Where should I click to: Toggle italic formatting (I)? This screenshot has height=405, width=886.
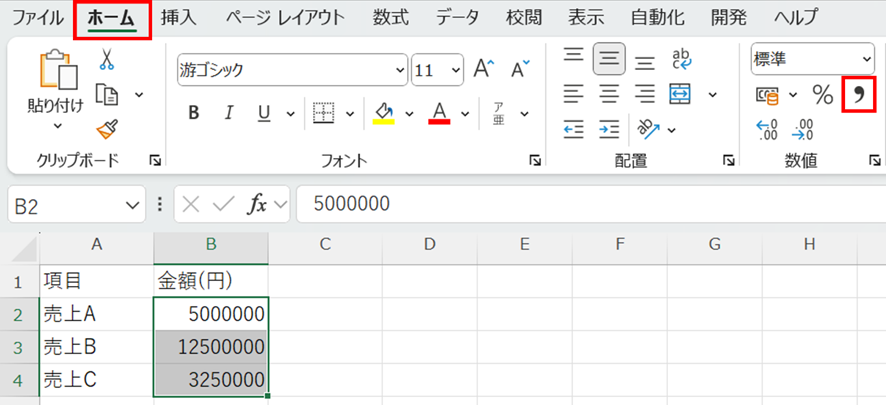(229, 113)
